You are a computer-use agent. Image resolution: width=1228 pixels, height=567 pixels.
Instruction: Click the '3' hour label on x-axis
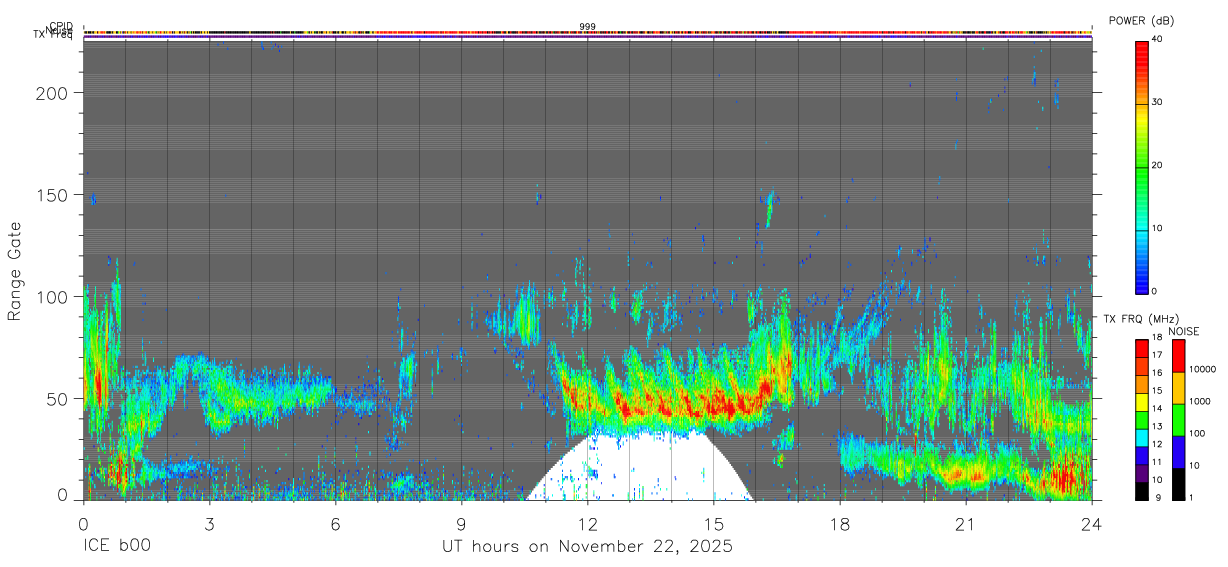tap(210, 524)
